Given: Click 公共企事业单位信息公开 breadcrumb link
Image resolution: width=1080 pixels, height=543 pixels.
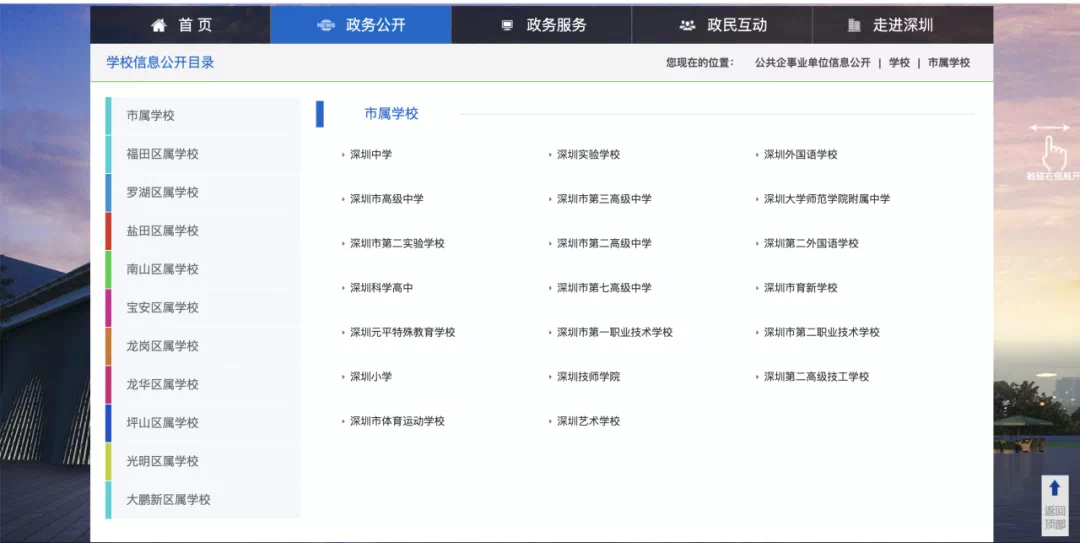Looking at the screenshot, I should [812, 63].
